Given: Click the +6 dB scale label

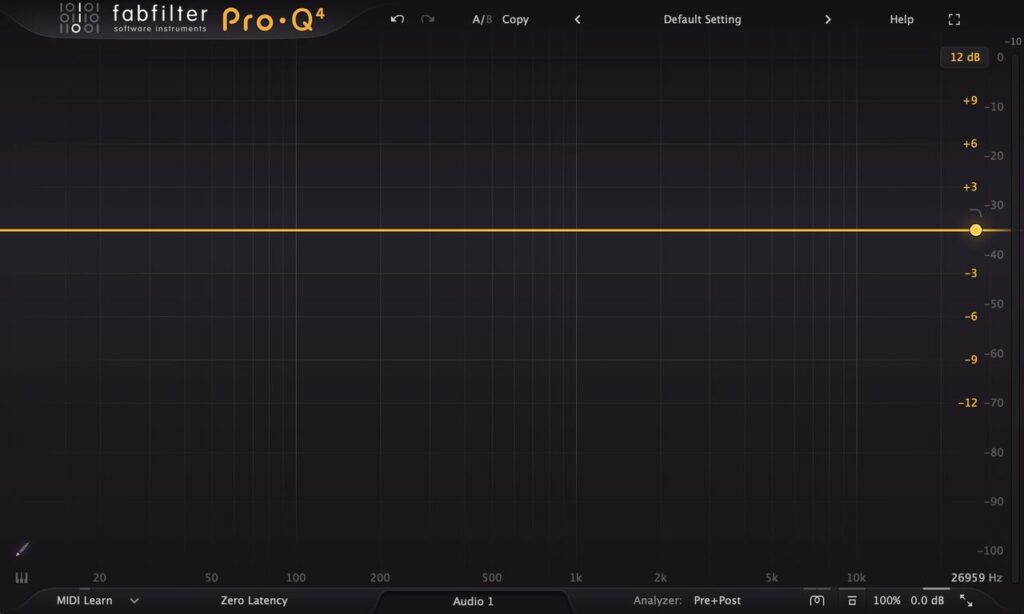Looking at the screenshot, I should coord(970,144).
